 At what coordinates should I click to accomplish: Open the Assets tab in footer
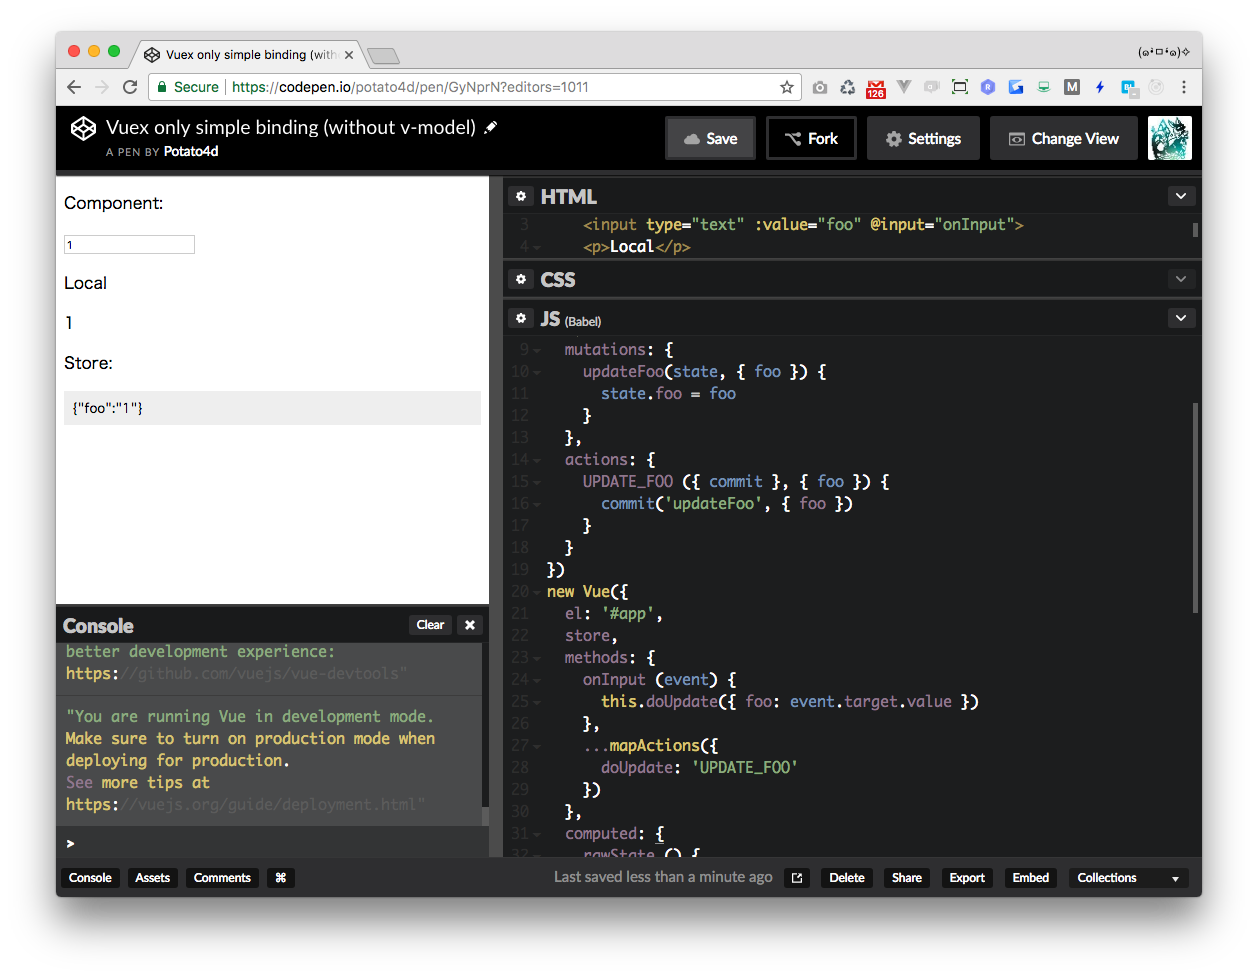pos(153,878)
